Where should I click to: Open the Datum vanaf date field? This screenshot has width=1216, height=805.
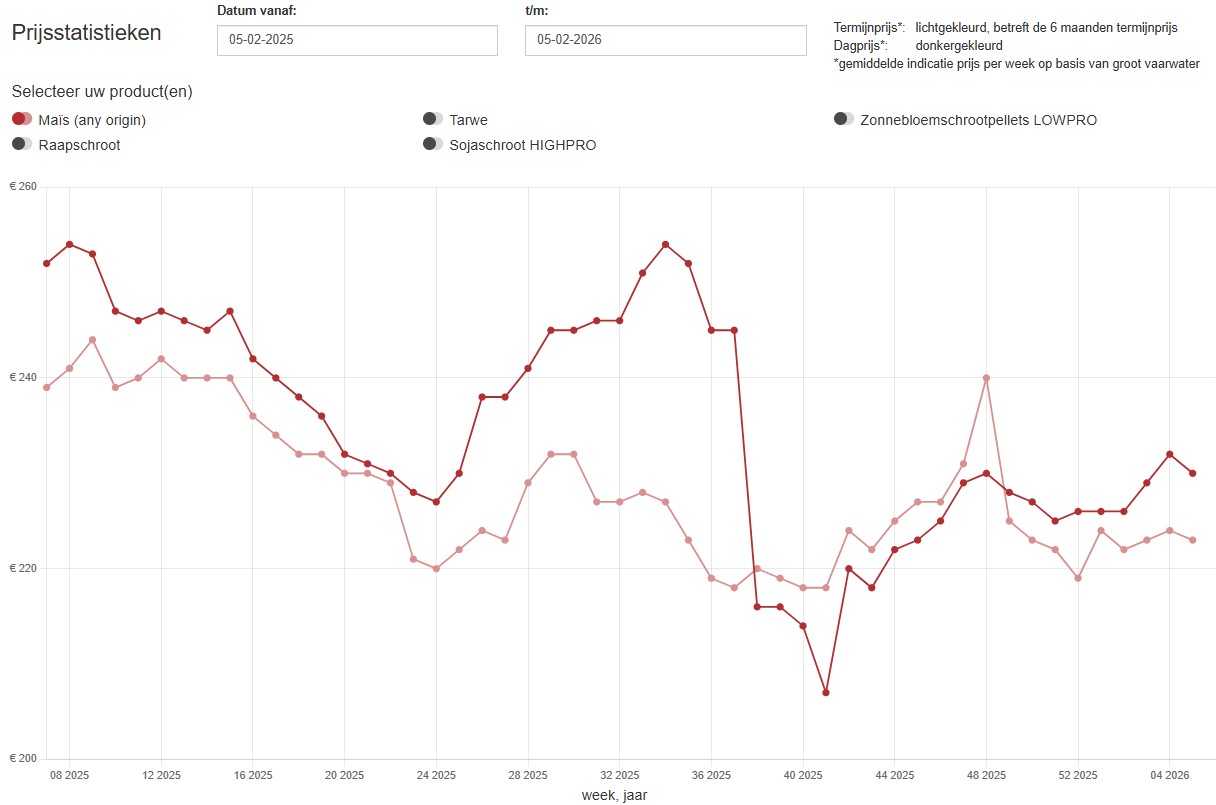tap(357, 40)
